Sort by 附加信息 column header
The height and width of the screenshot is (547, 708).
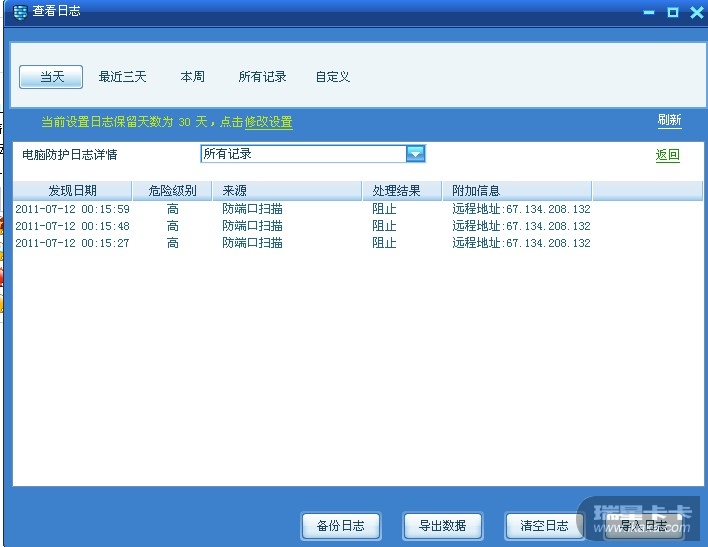pos(517,191)
